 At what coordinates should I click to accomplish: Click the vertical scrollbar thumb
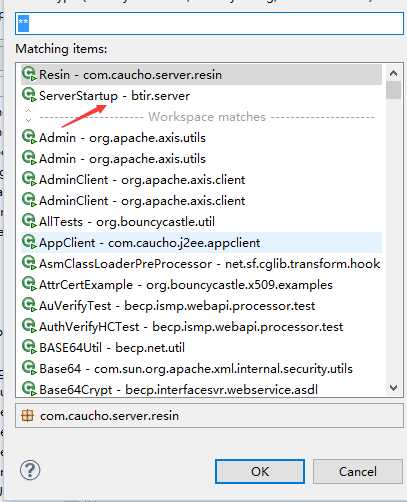click(393, 90)
